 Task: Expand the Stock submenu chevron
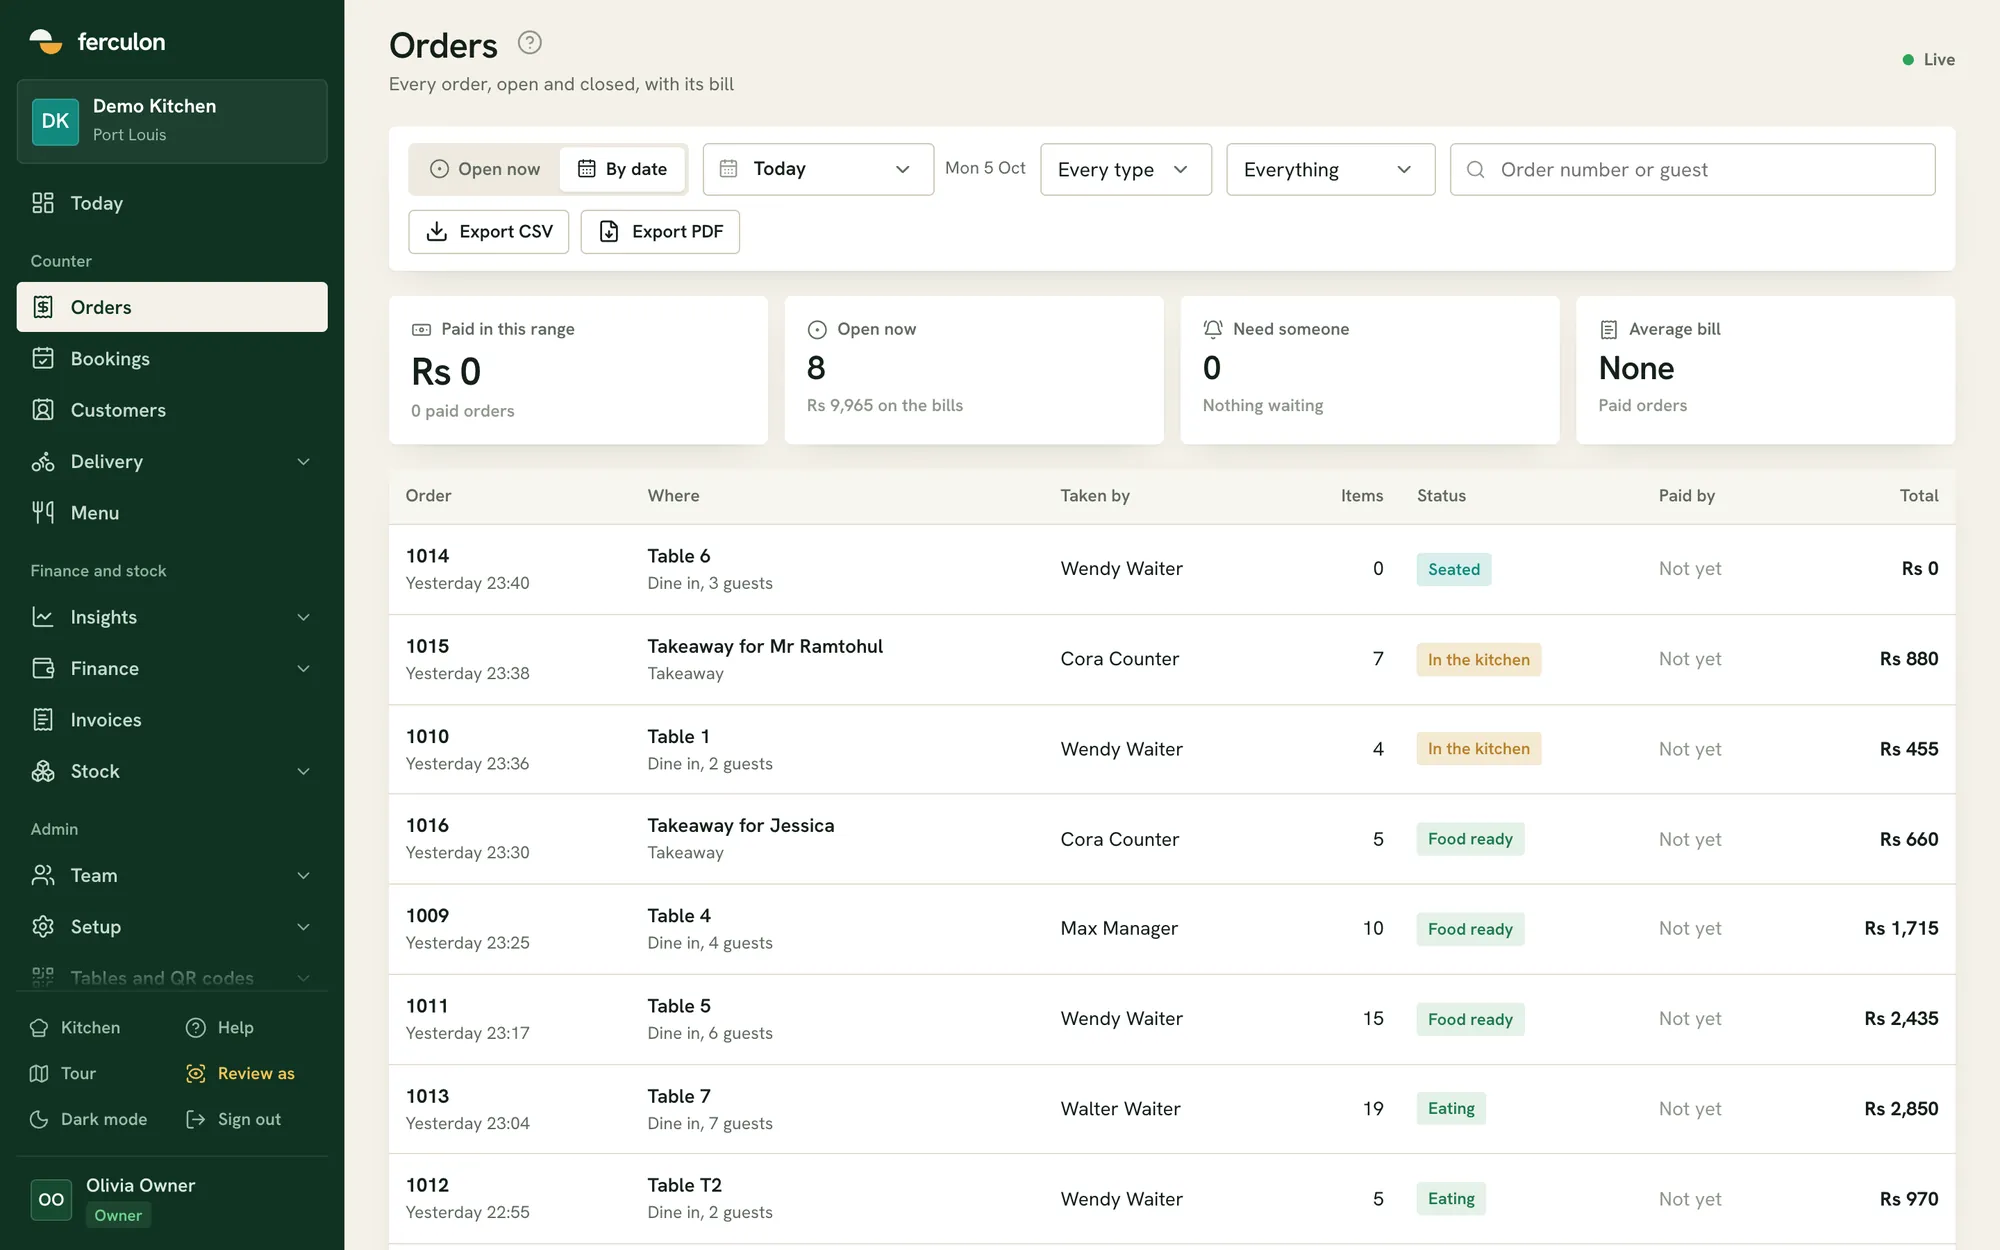(303, 771)
